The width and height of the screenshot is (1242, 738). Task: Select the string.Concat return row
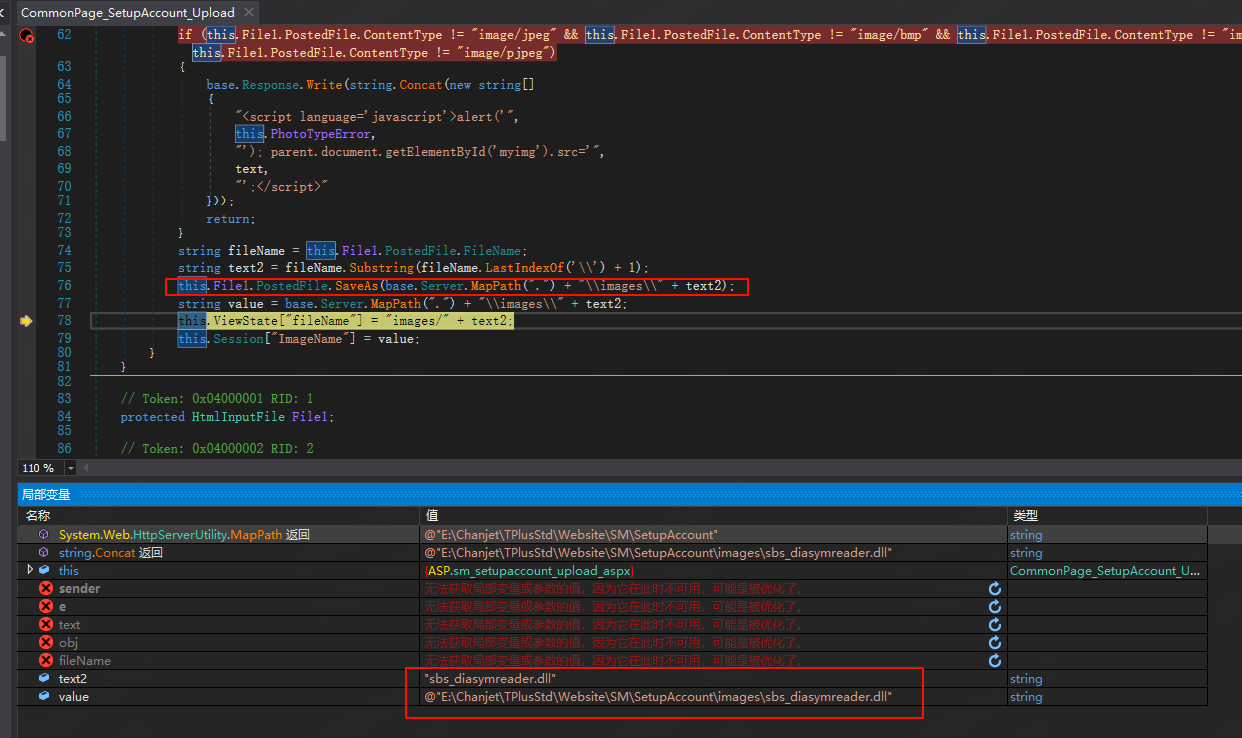point(110,553)
